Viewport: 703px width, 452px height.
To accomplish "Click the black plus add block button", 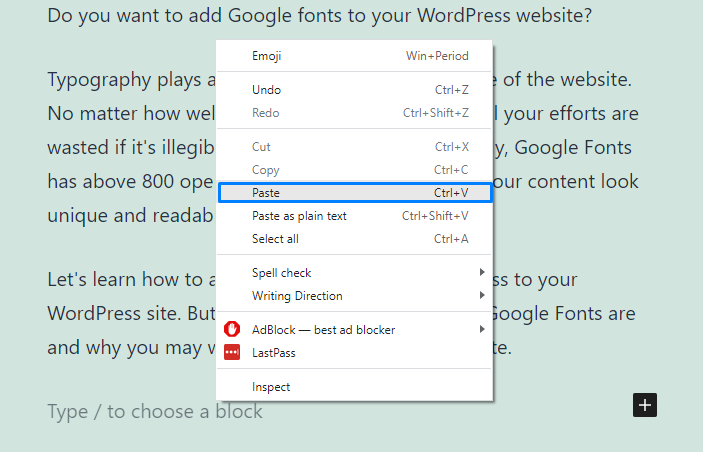I will (645, 405).
